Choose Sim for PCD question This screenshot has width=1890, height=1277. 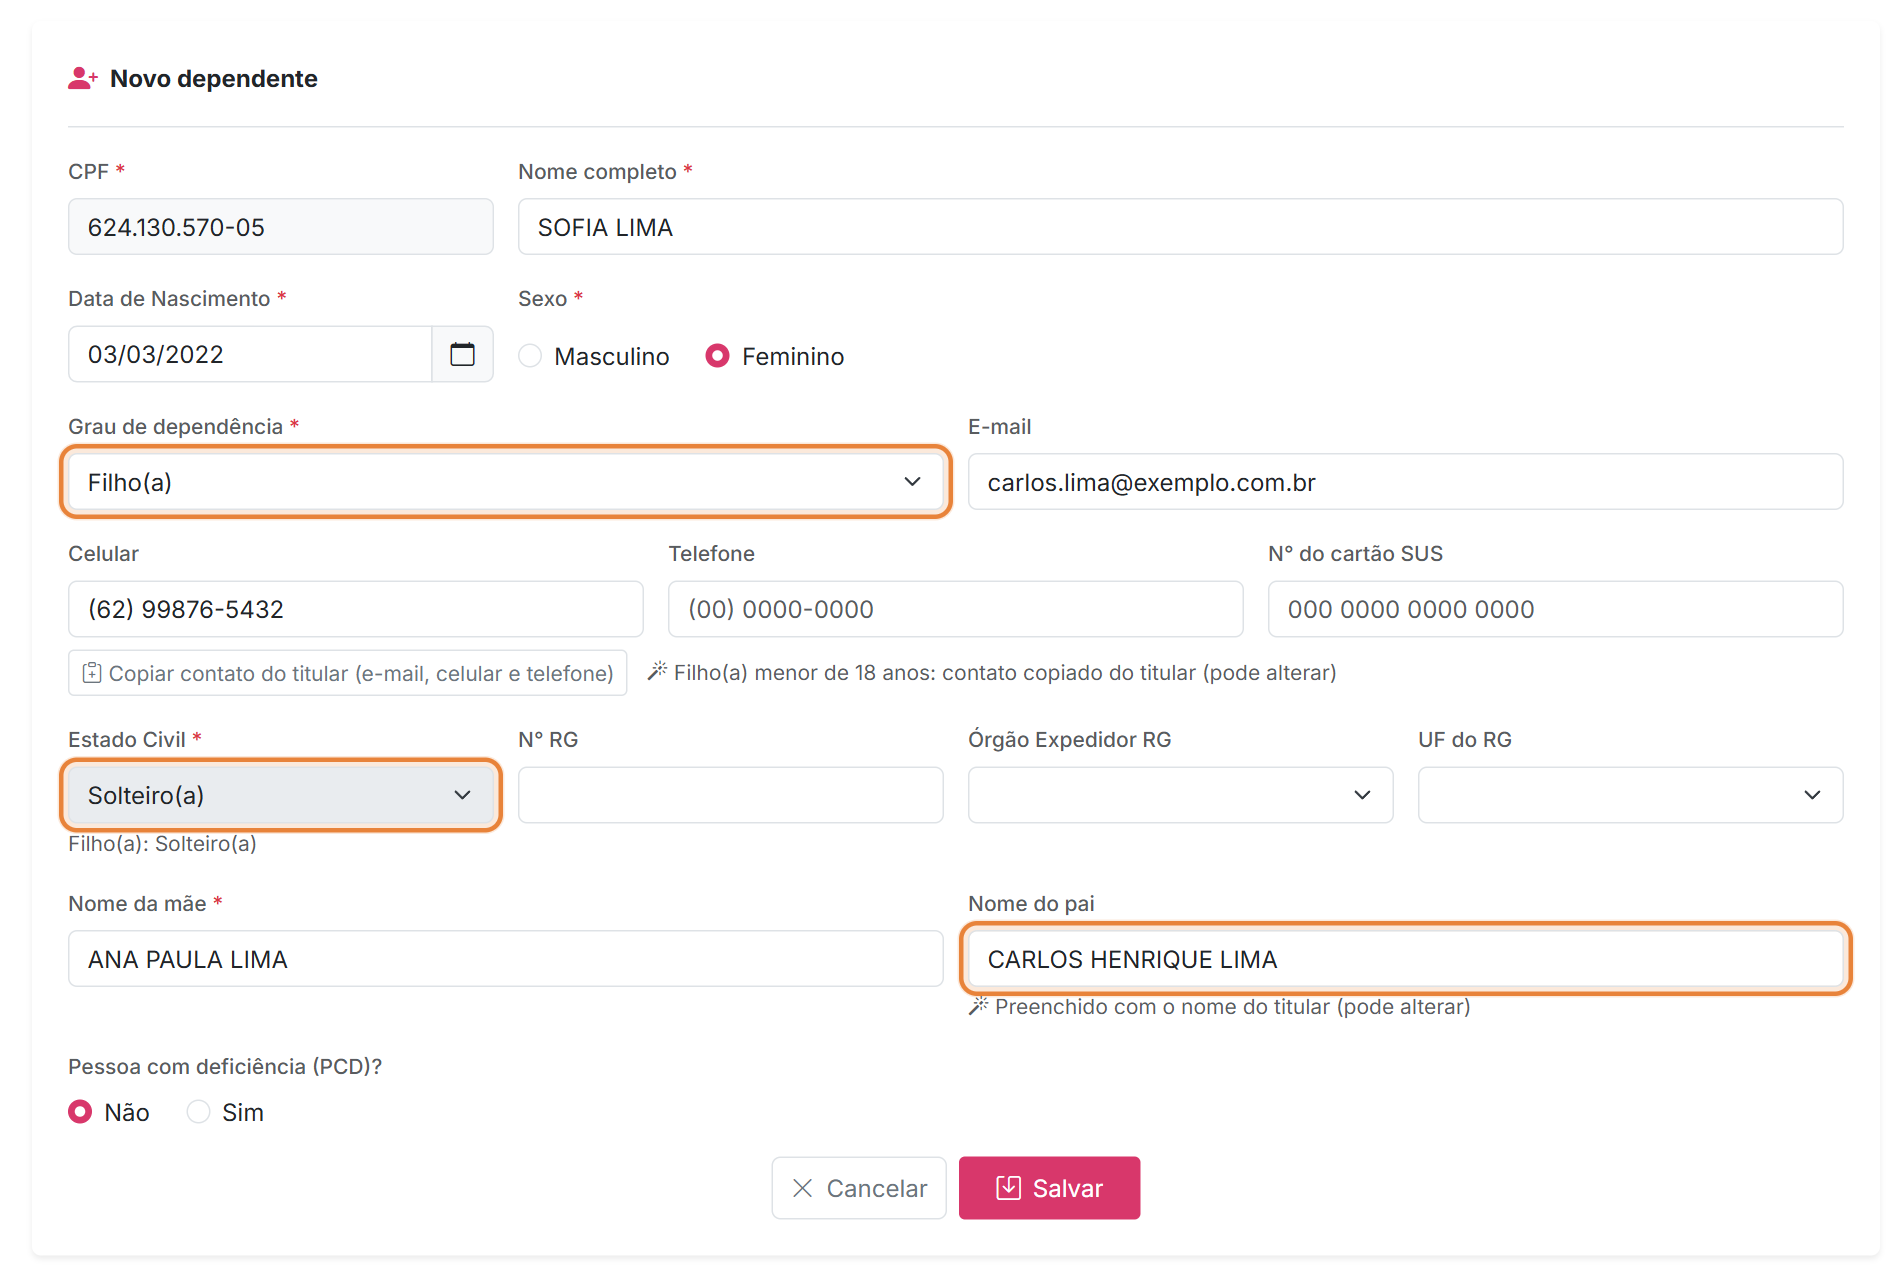tap(198, 1112)
